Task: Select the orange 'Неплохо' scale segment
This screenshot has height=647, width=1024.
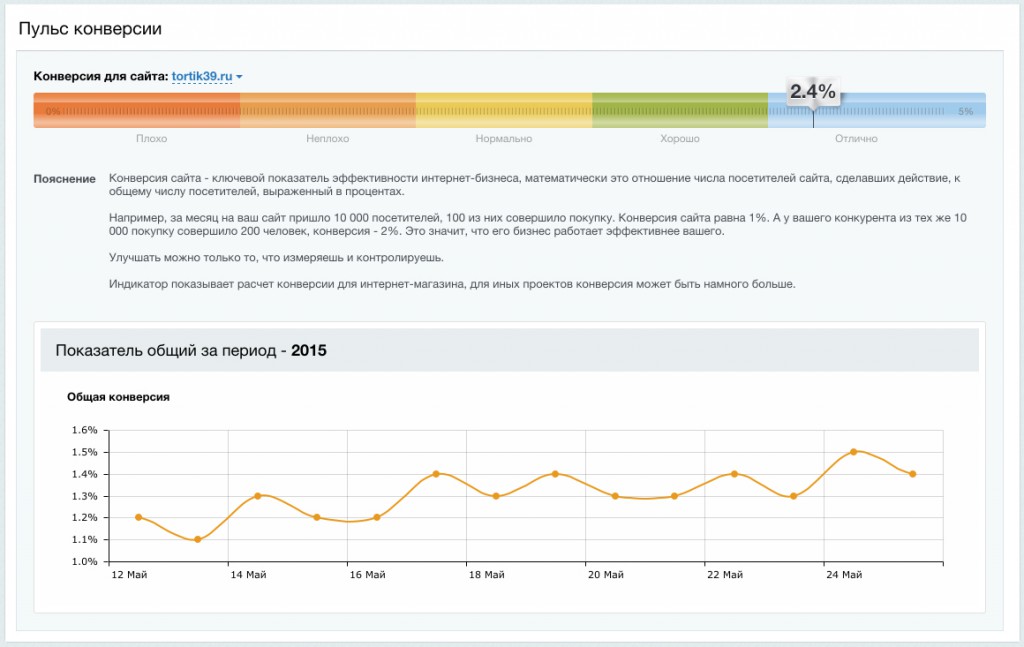Action: click(x=328, y=111)
